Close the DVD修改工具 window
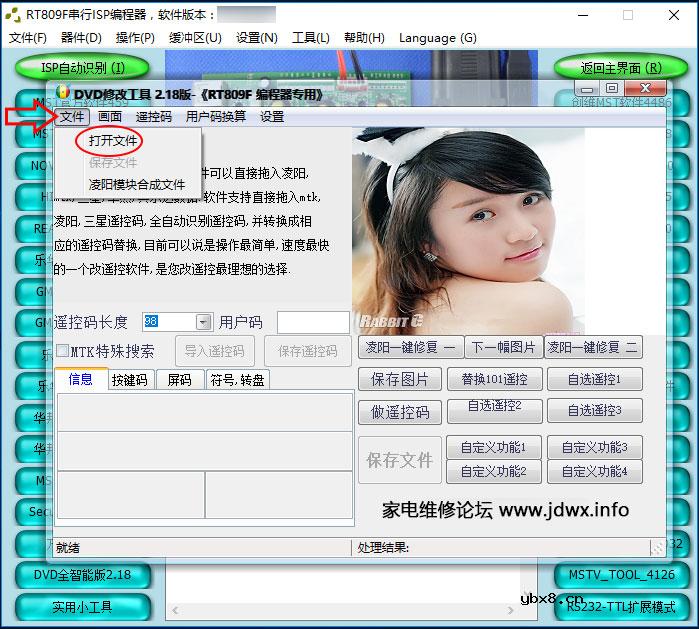Viewport: 699px width, 629px height. [x=646, y=88]
